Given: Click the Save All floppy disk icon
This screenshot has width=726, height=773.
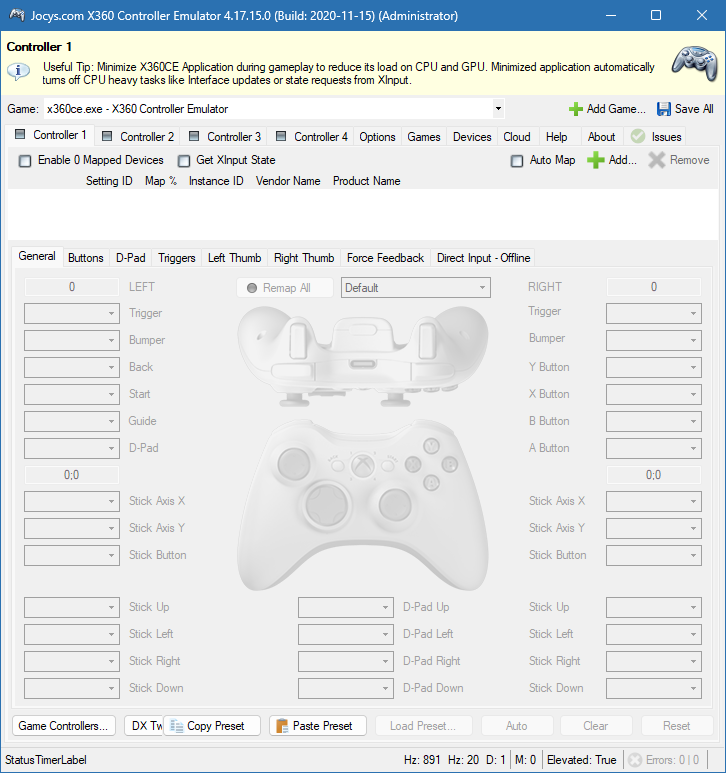Looking at the screenshot, I should point(664,109).
